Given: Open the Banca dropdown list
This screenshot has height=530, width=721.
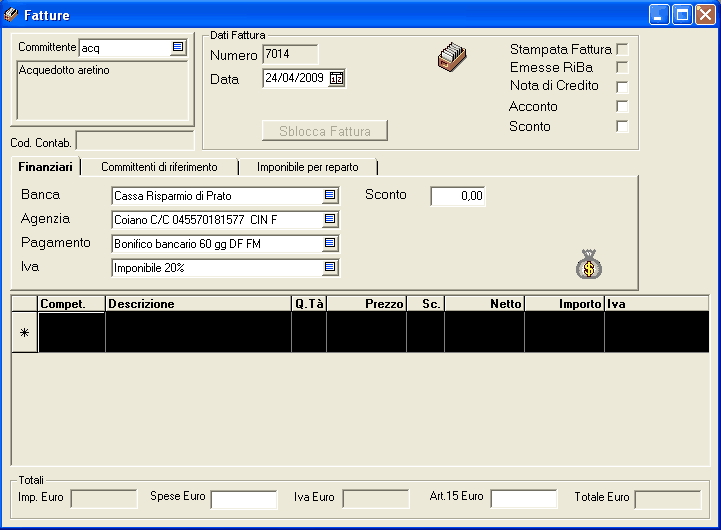Looking at the screenshot, I should click(x=330, y=196).
